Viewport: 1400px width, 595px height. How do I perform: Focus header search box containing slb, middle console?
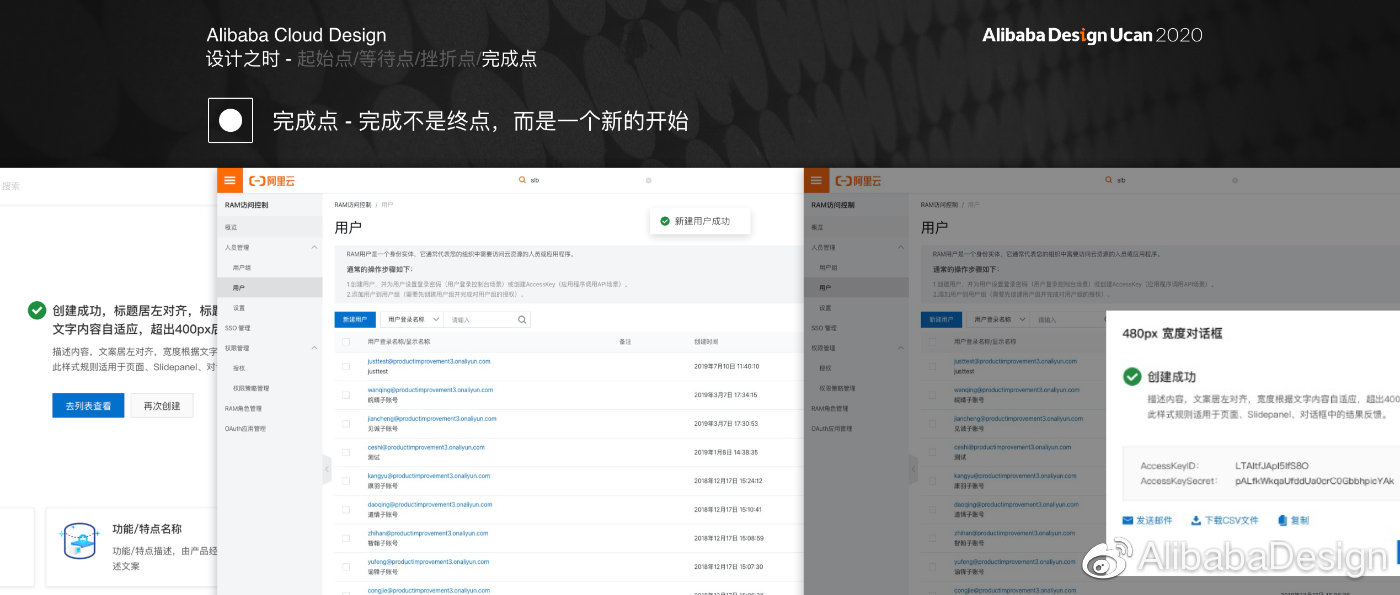click(585, 181)
